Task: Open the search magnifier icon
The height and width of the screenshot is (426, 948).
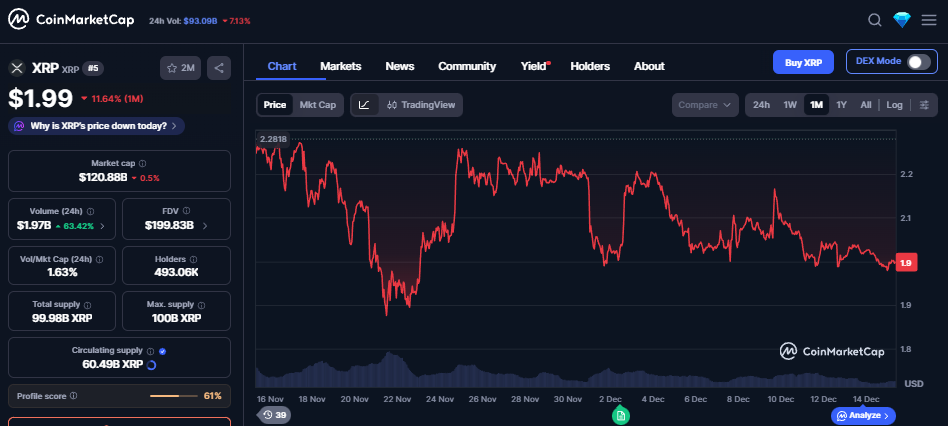Action: pyautogui.click(x=874, y=20)
